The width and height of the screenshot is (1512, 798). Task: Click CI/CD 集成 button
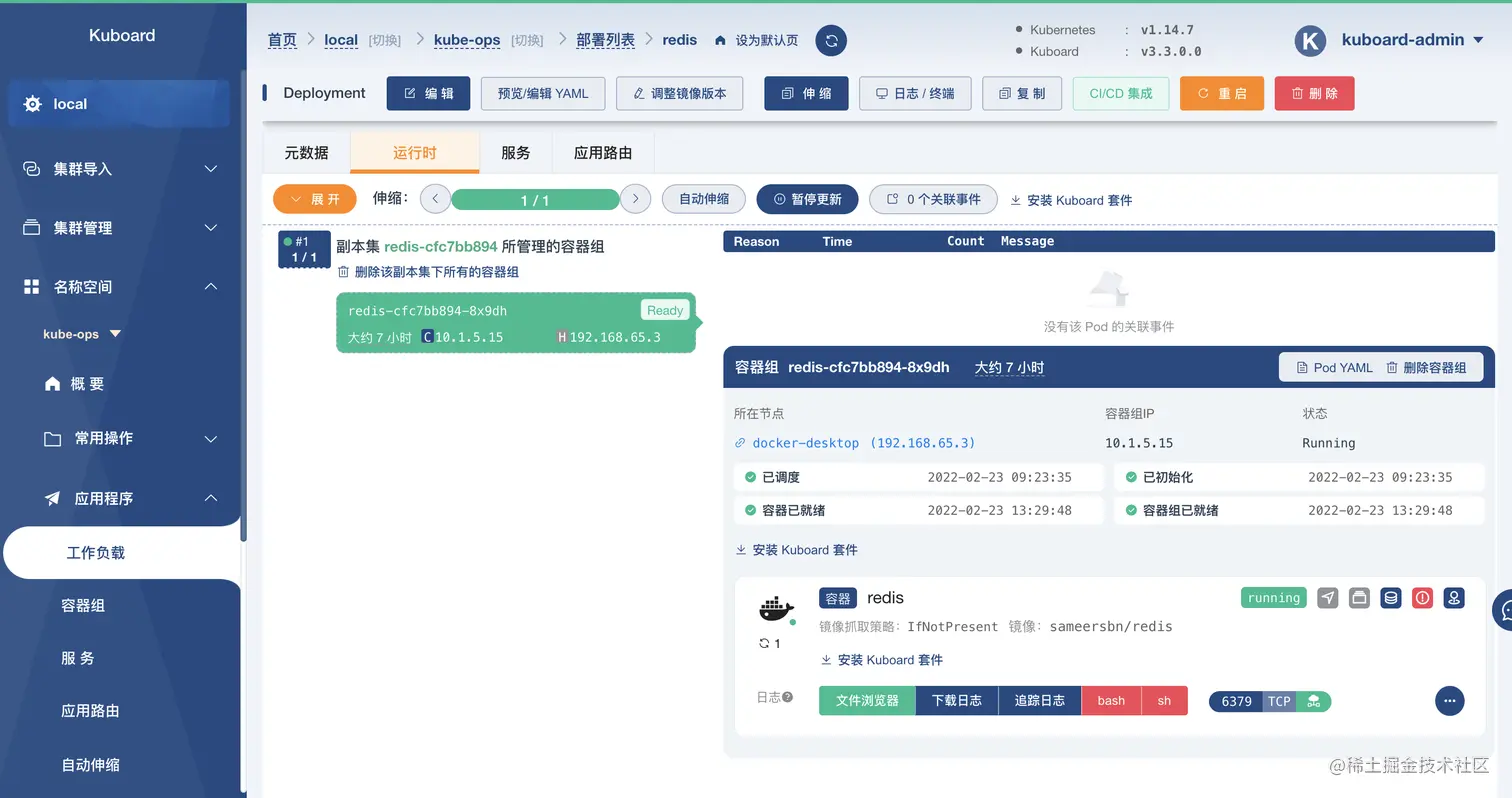pyautogui.click(x=1121, y=93)
